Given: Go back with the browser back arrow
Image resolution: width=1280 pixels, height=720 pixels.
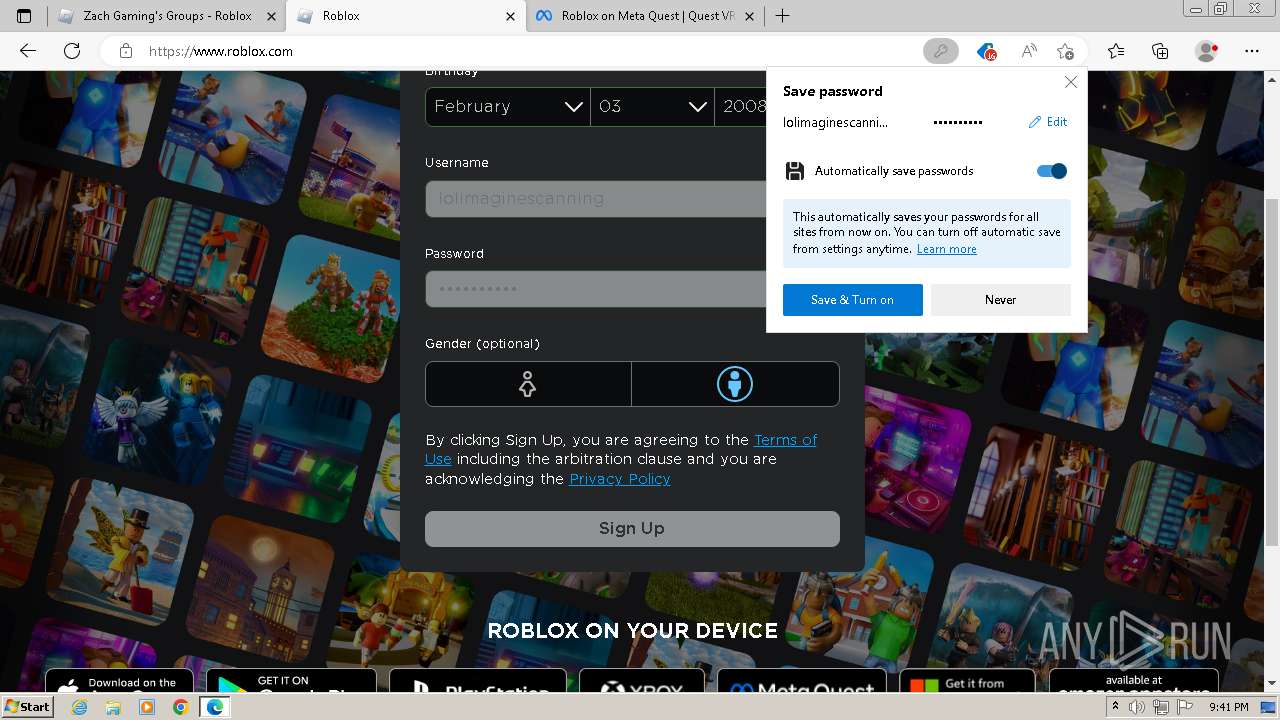Looking at the screenshot, I should pos(28,51).
